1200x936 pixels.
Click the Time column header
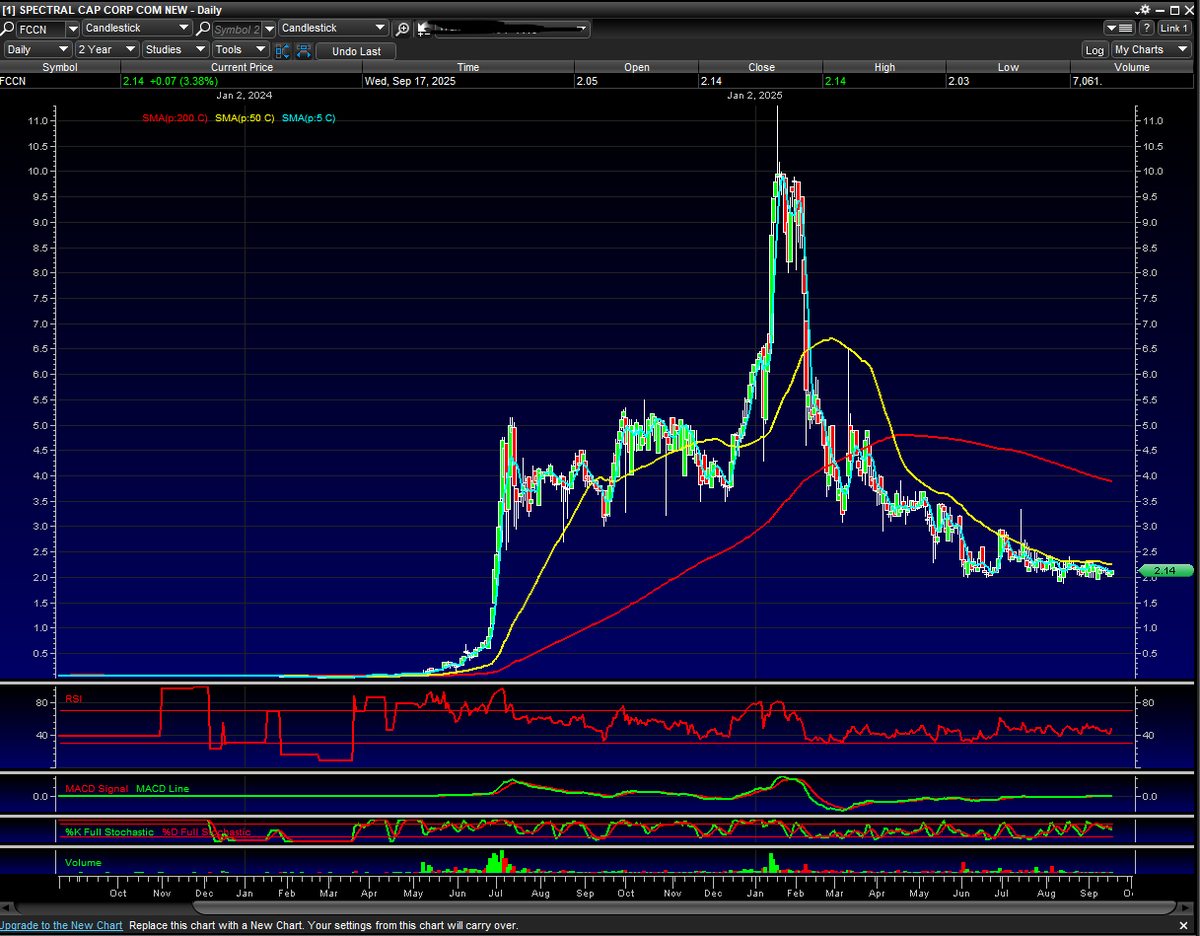point(468,67)
